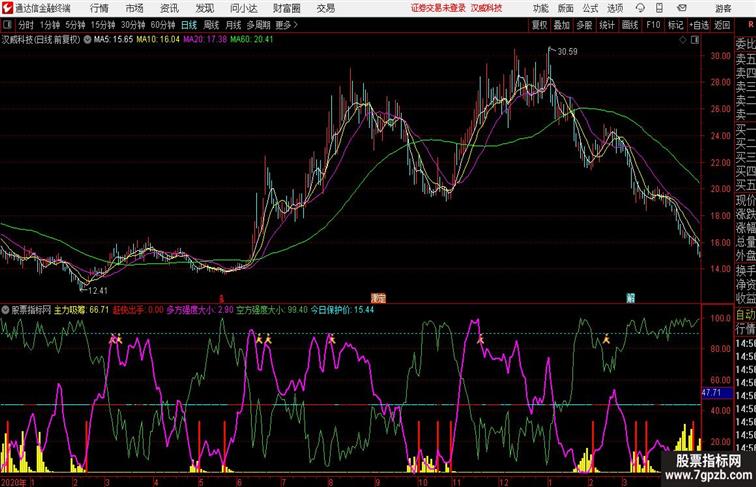Click the 多股 multi-stock button

(584, 25)
